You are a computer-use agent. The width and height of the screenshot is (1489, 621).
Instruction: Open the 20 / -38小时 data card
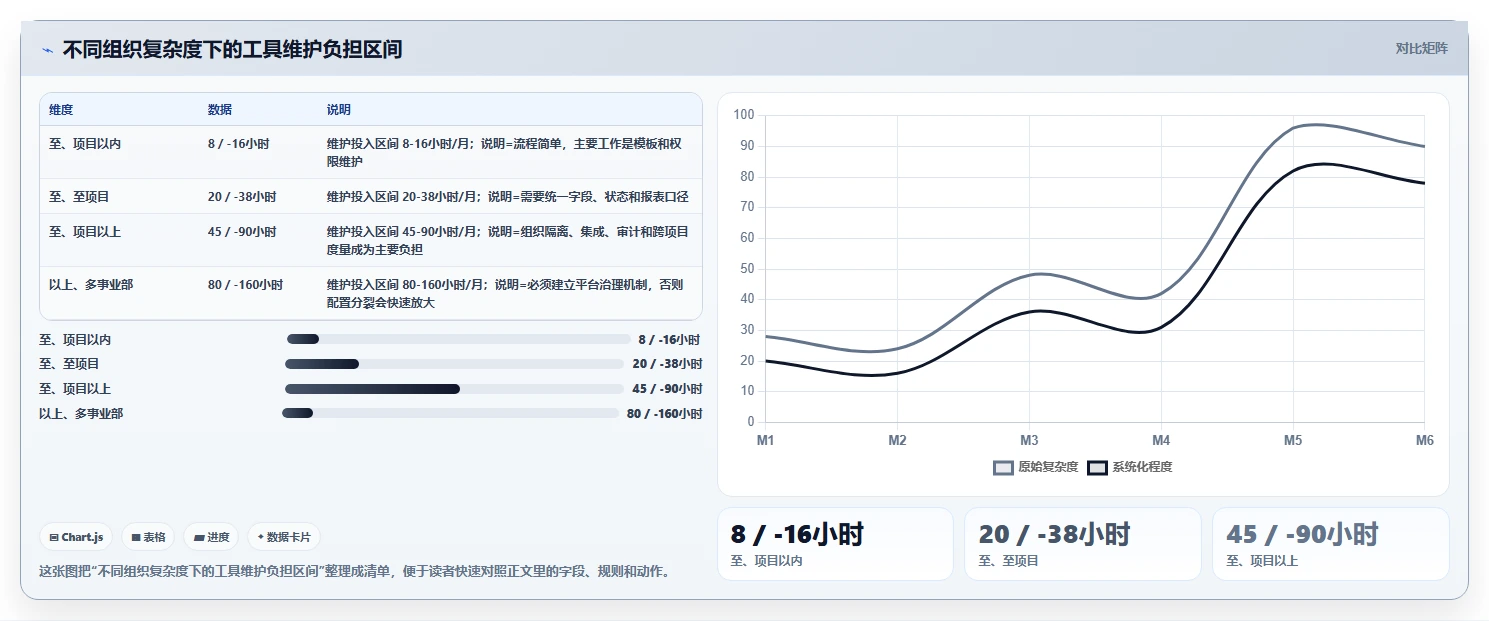[1083, 544]
